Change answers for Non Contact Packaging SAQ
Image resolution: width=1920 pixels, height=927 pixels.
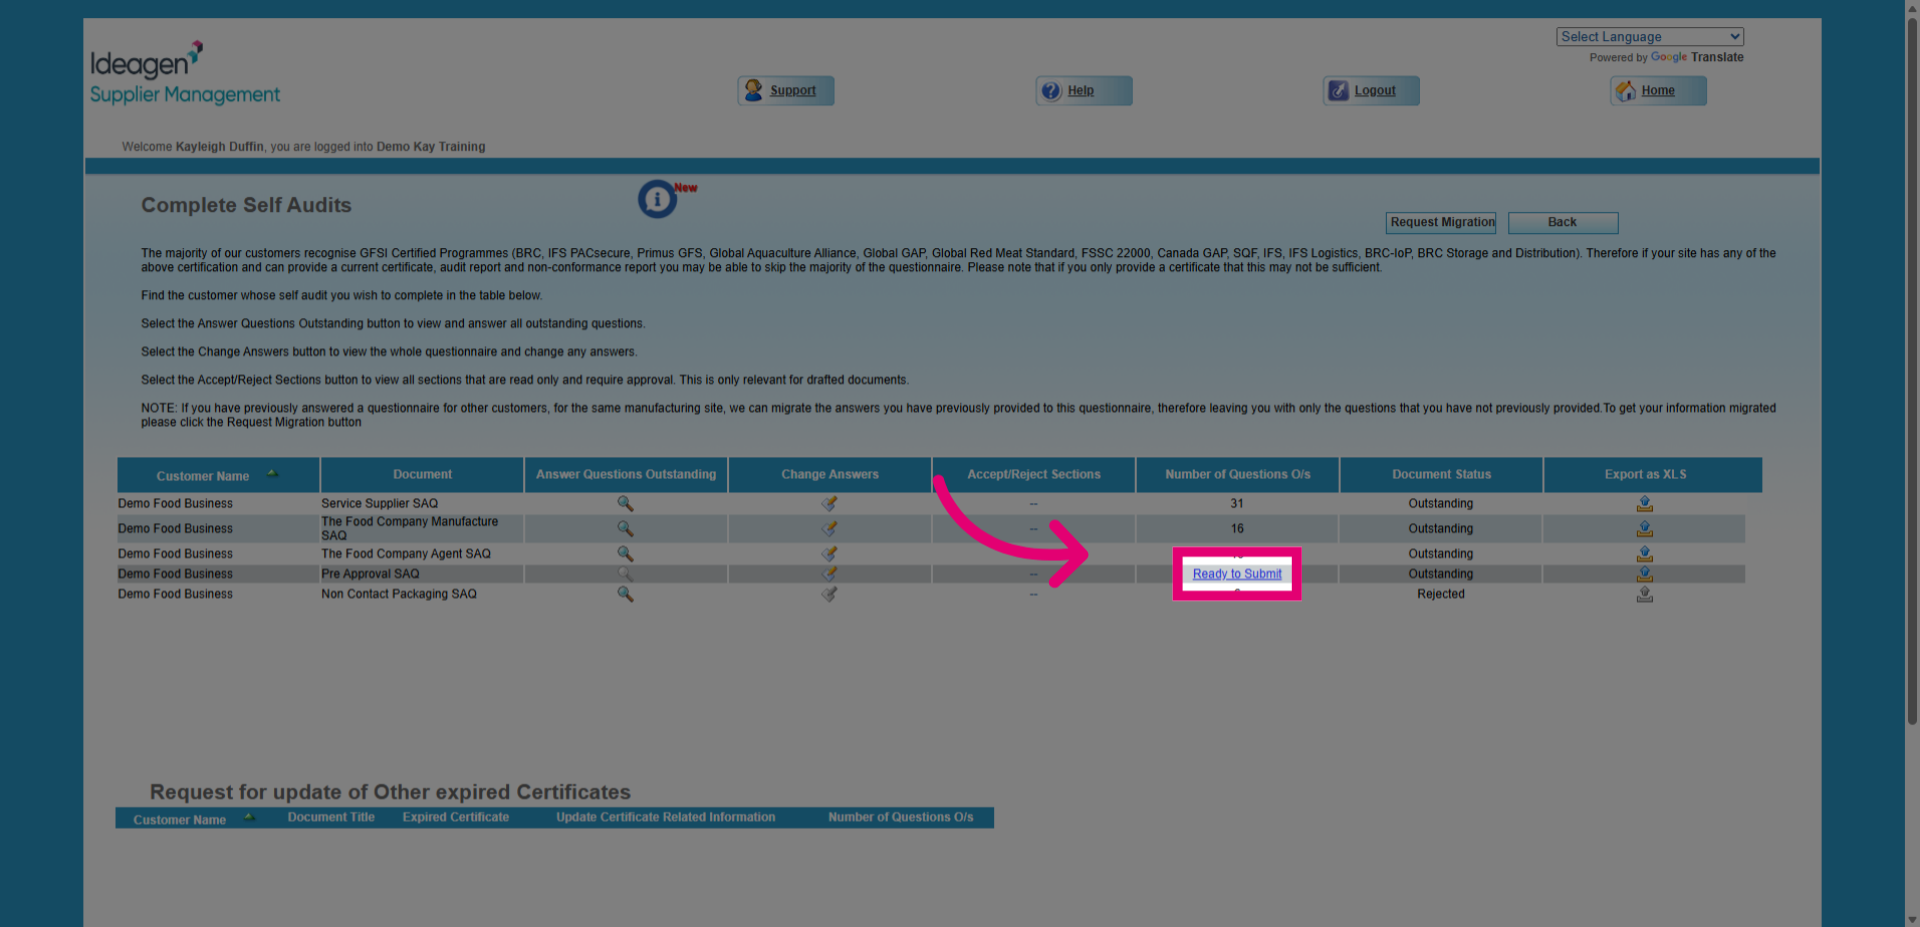829,594
